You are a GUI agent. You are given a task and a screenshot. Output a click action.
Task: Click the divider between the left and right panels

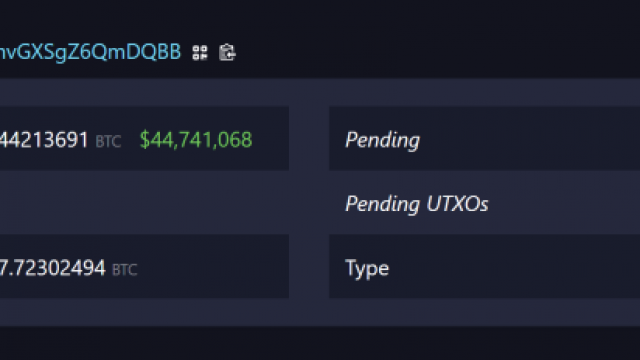click(x=309, y=202)
